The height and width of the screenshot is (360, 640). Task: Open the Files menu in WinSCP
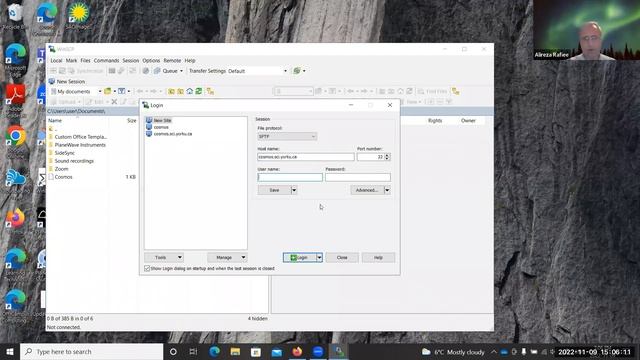tap(85, 60)
